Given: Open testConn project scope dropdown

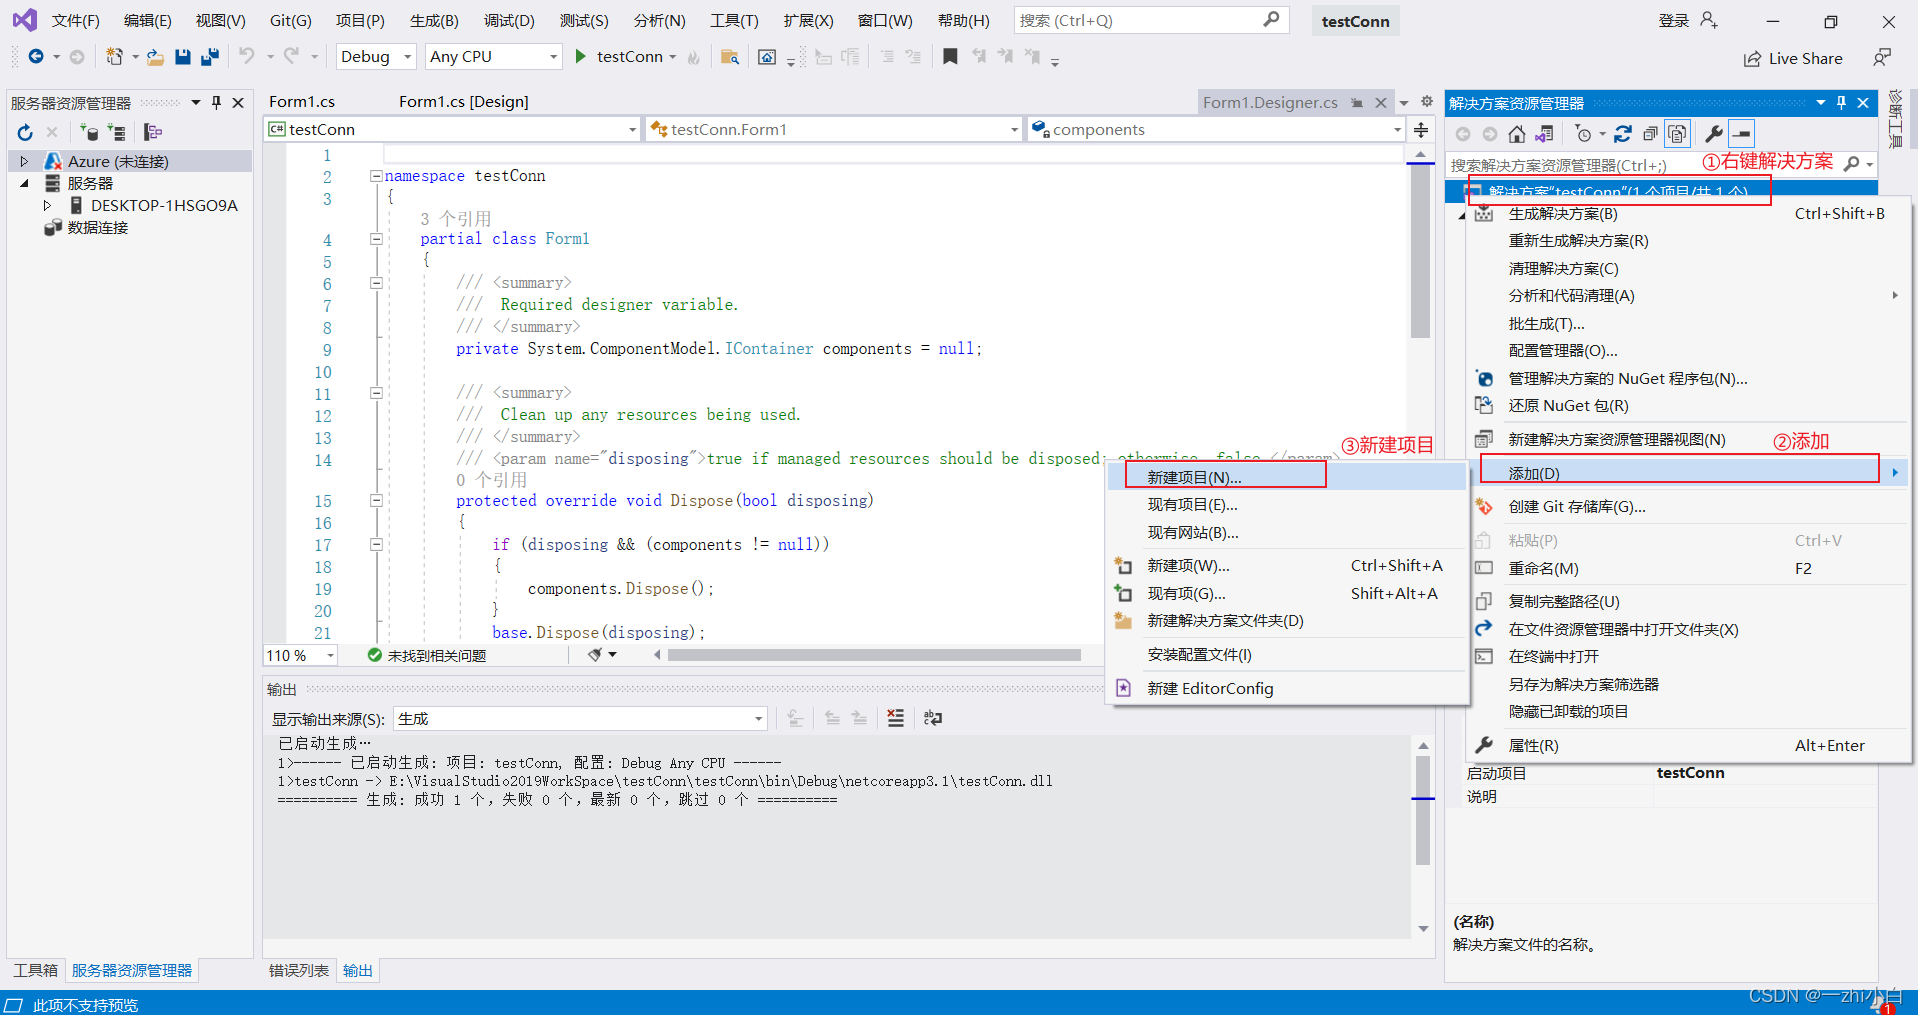Looking at the screenshot, I should click(452, 130).
